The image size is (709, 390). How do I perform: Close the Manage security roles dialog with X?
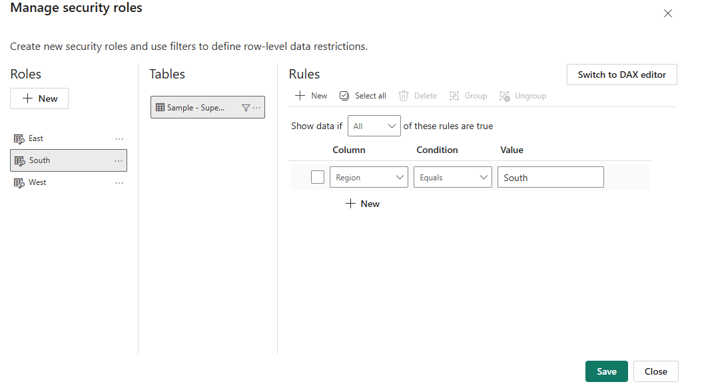click(x=668, y=14)
